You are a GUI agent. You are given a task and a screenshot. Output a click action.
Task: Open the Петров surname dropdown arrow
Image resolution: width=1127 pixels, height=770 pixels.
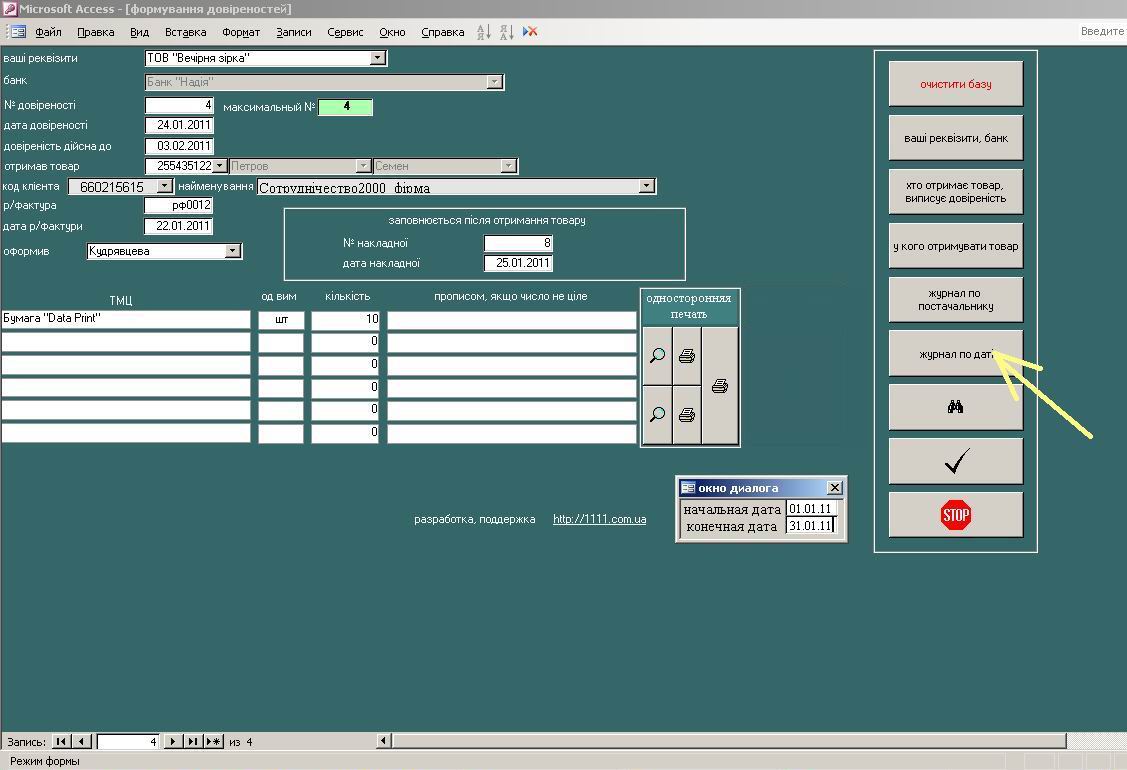[x=363, y=166]
